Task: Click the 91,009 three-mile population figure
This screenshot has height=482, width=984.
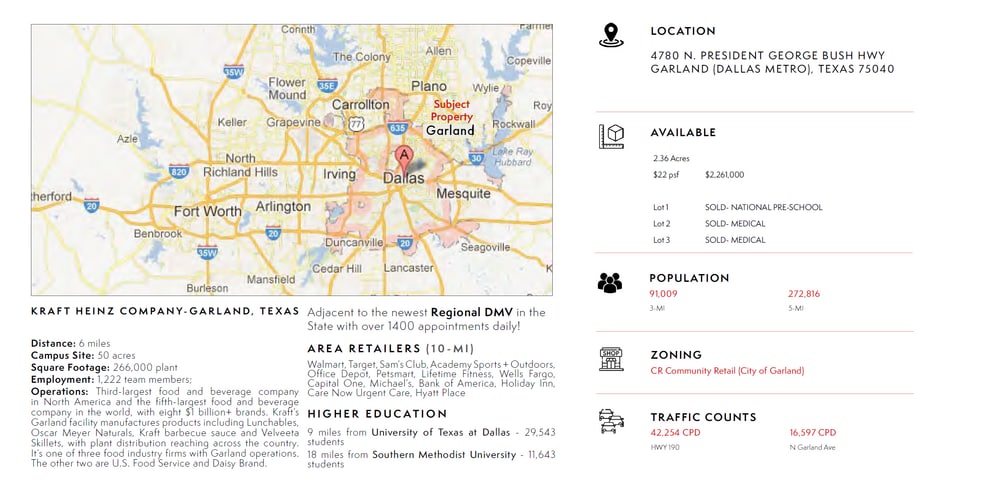Action: point(663,294)
